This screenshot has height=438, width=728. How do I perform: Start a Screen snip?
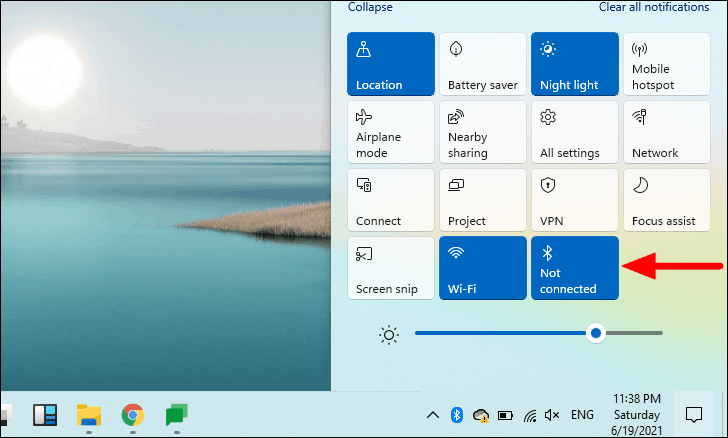click(x=391, y=268)
